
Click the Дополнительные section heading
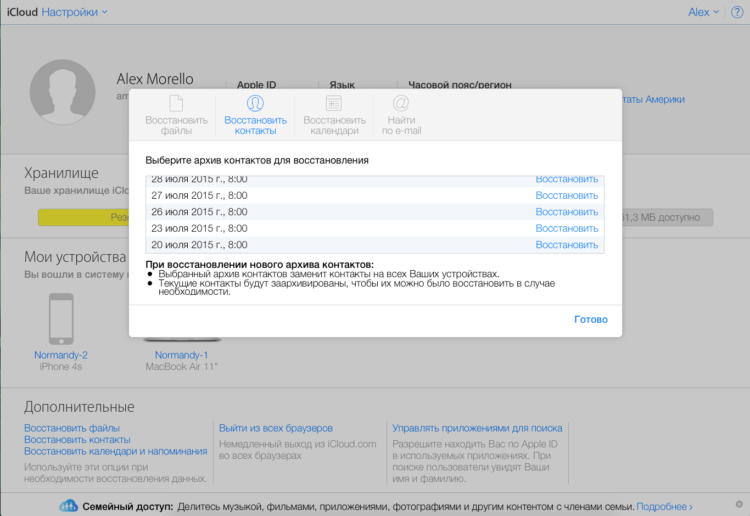point(79,407)
